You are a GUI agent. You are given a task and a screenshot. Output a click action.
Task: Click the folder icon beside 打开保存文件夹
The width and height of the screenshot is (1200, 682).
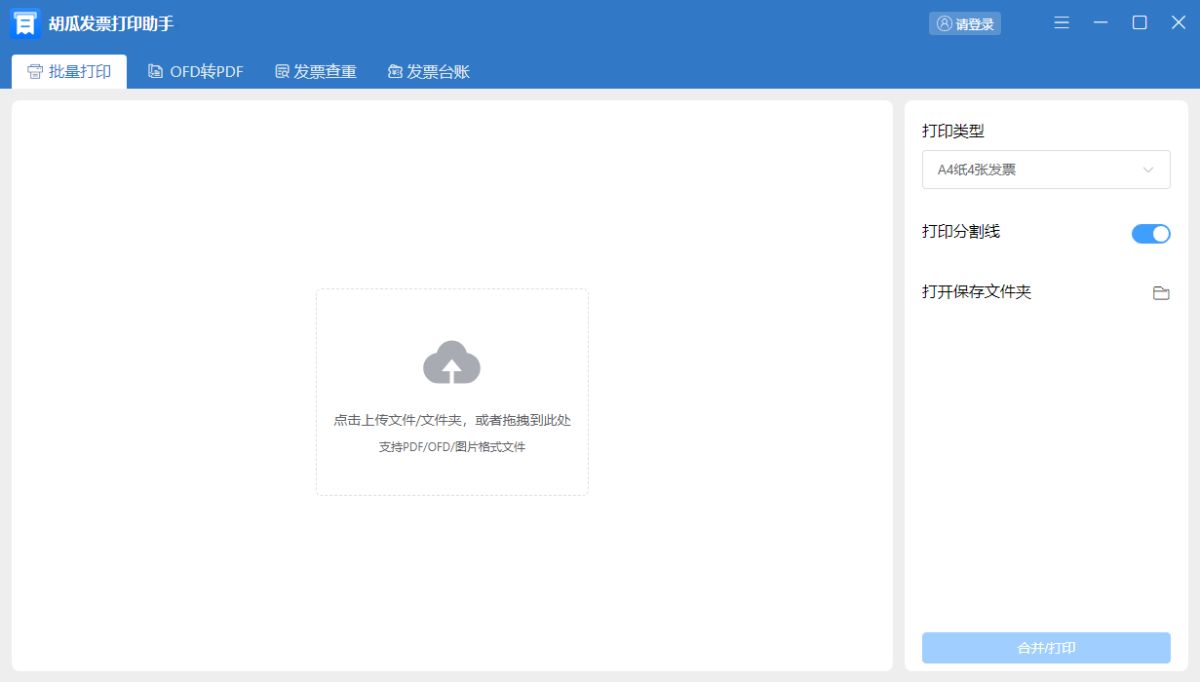click(x=1161, y=293)
